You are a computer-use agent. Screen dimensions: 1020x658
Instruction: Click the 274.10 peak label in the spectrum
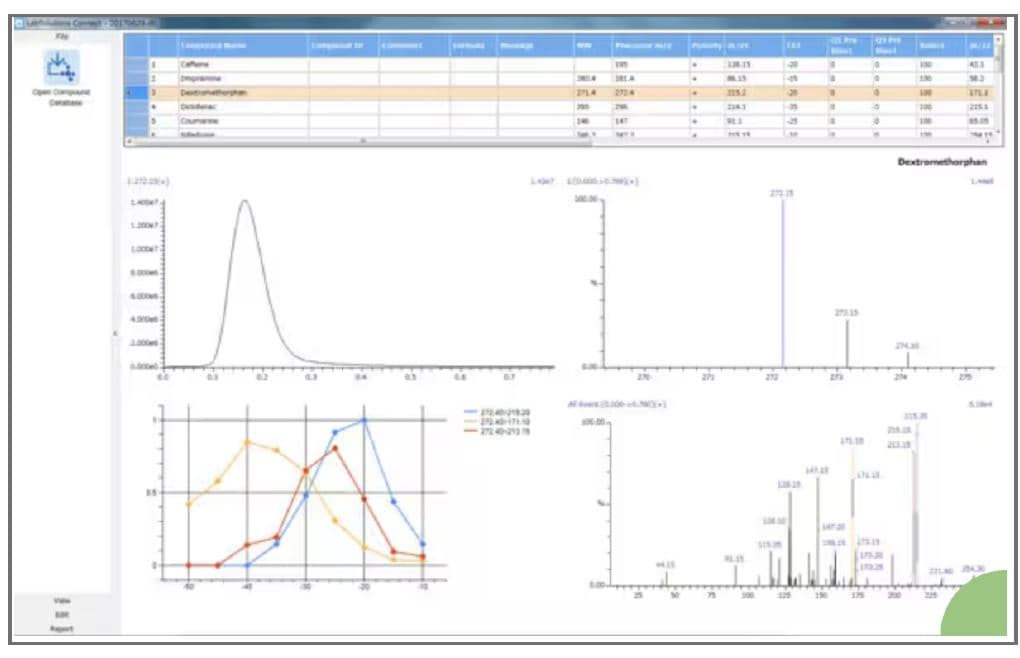click(907, 346)
